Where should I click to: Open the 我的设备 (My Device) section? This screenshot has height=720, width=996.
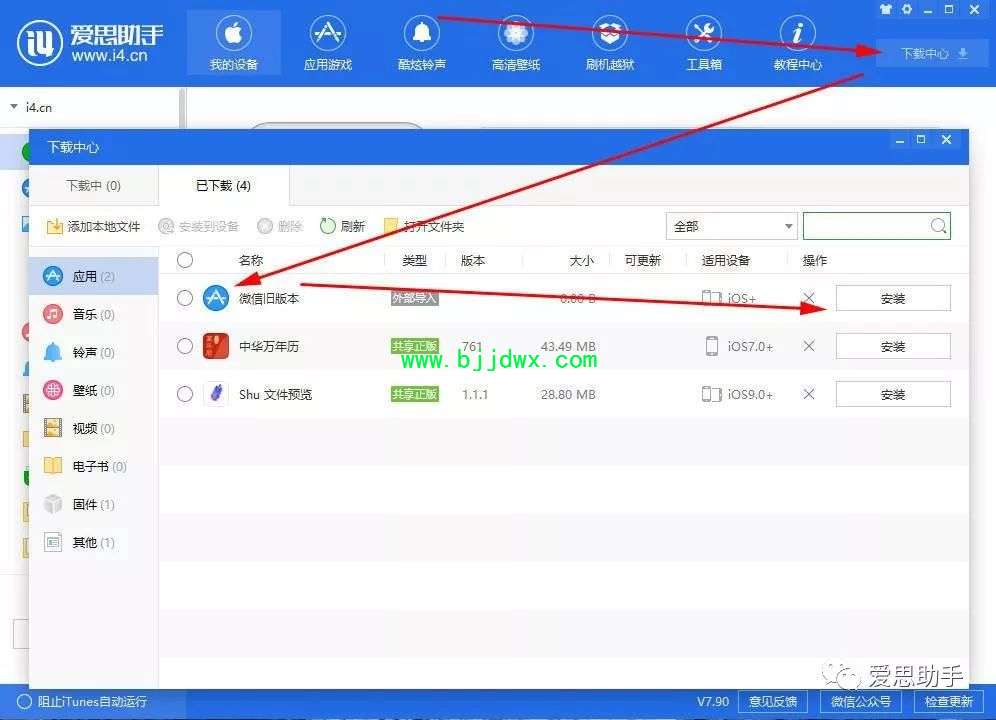point(234,43)
